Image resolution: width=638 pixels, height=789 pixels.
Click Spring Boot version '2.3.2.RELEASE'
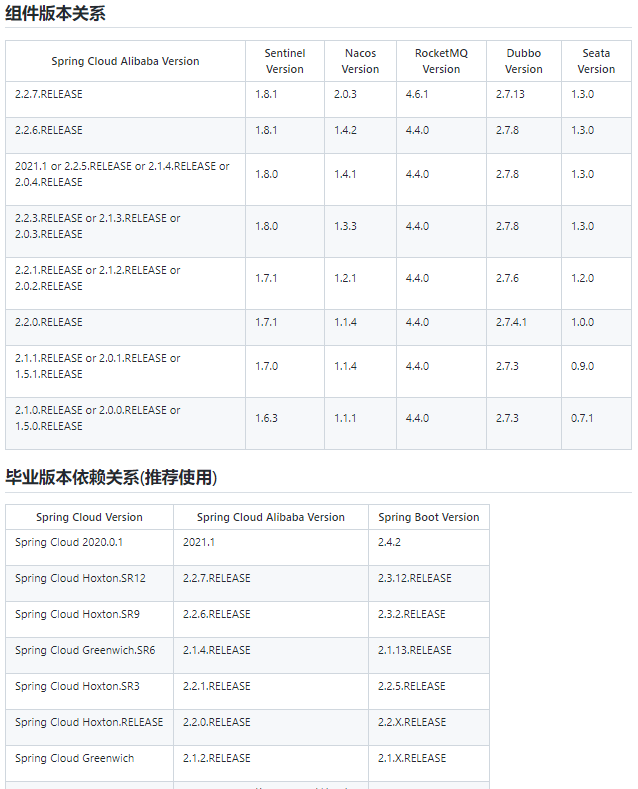click(412, 614)
